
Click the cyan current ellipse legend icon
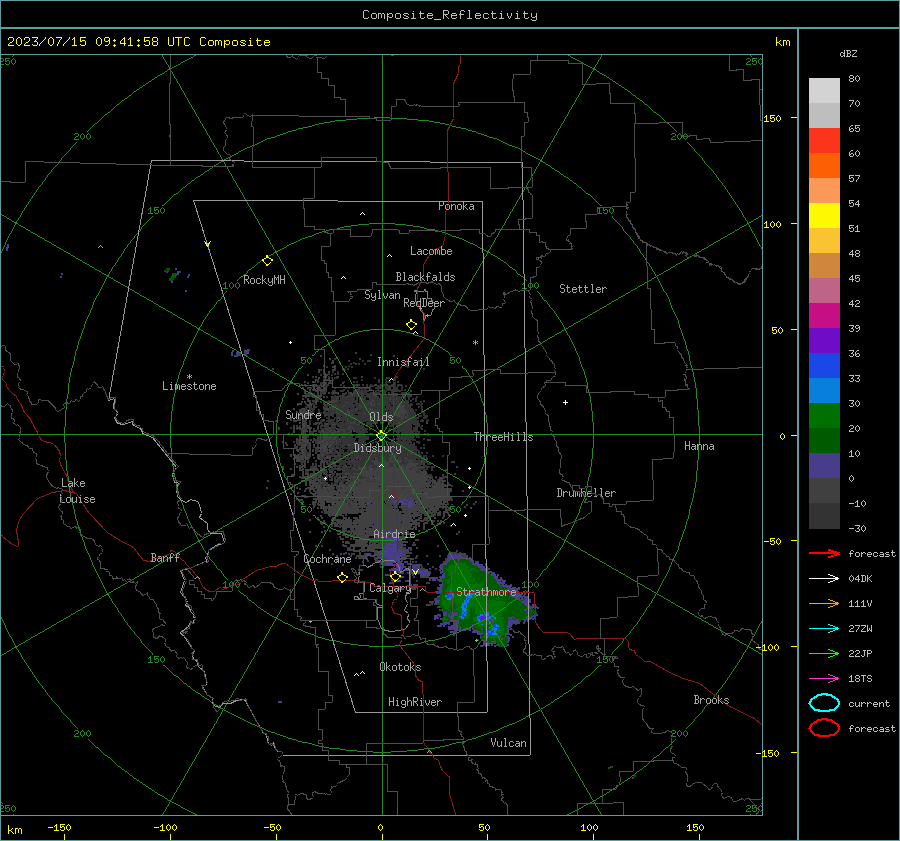click(x=824, y=703)
